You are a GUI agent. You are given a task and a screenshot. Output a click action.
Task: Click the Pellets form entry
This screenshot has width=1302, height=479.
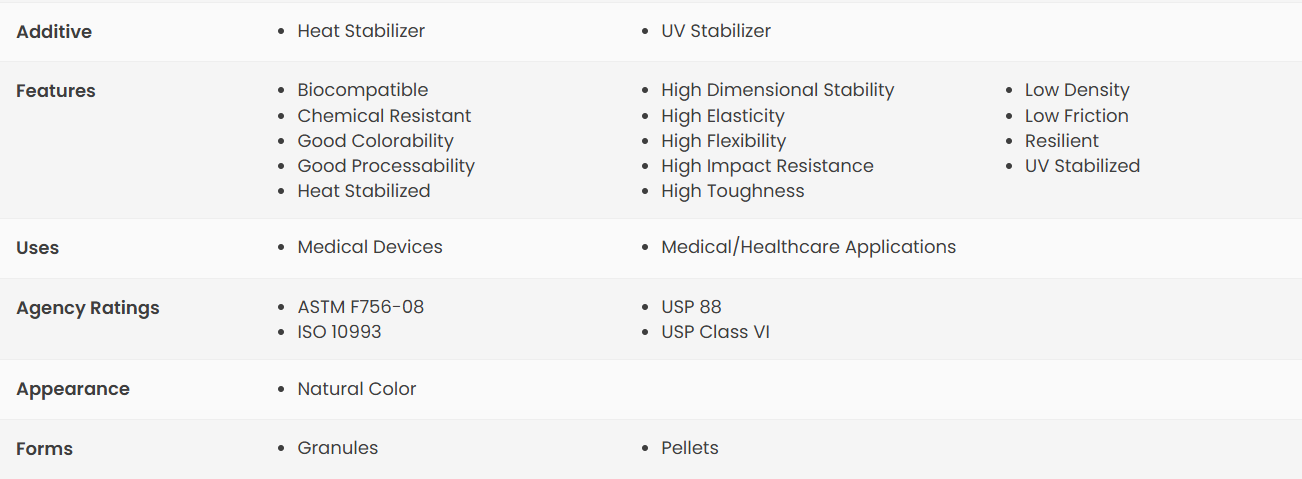coord(690,448)
